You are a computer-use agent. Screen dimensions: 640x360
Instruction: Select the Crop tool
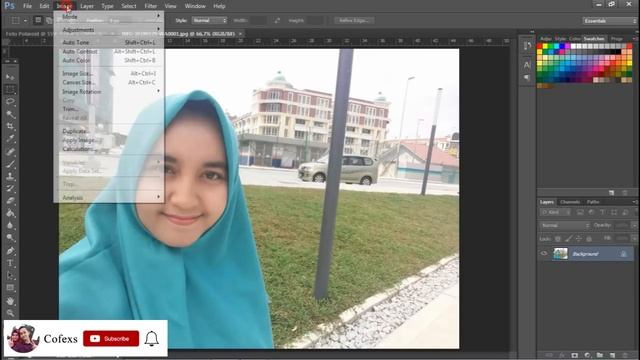[10, 127]
